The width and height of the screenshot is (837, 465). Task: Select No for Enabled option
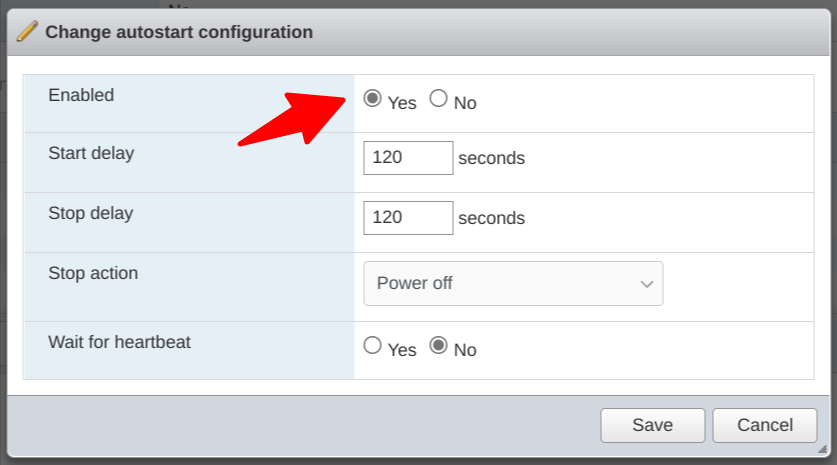click(438, 99)
